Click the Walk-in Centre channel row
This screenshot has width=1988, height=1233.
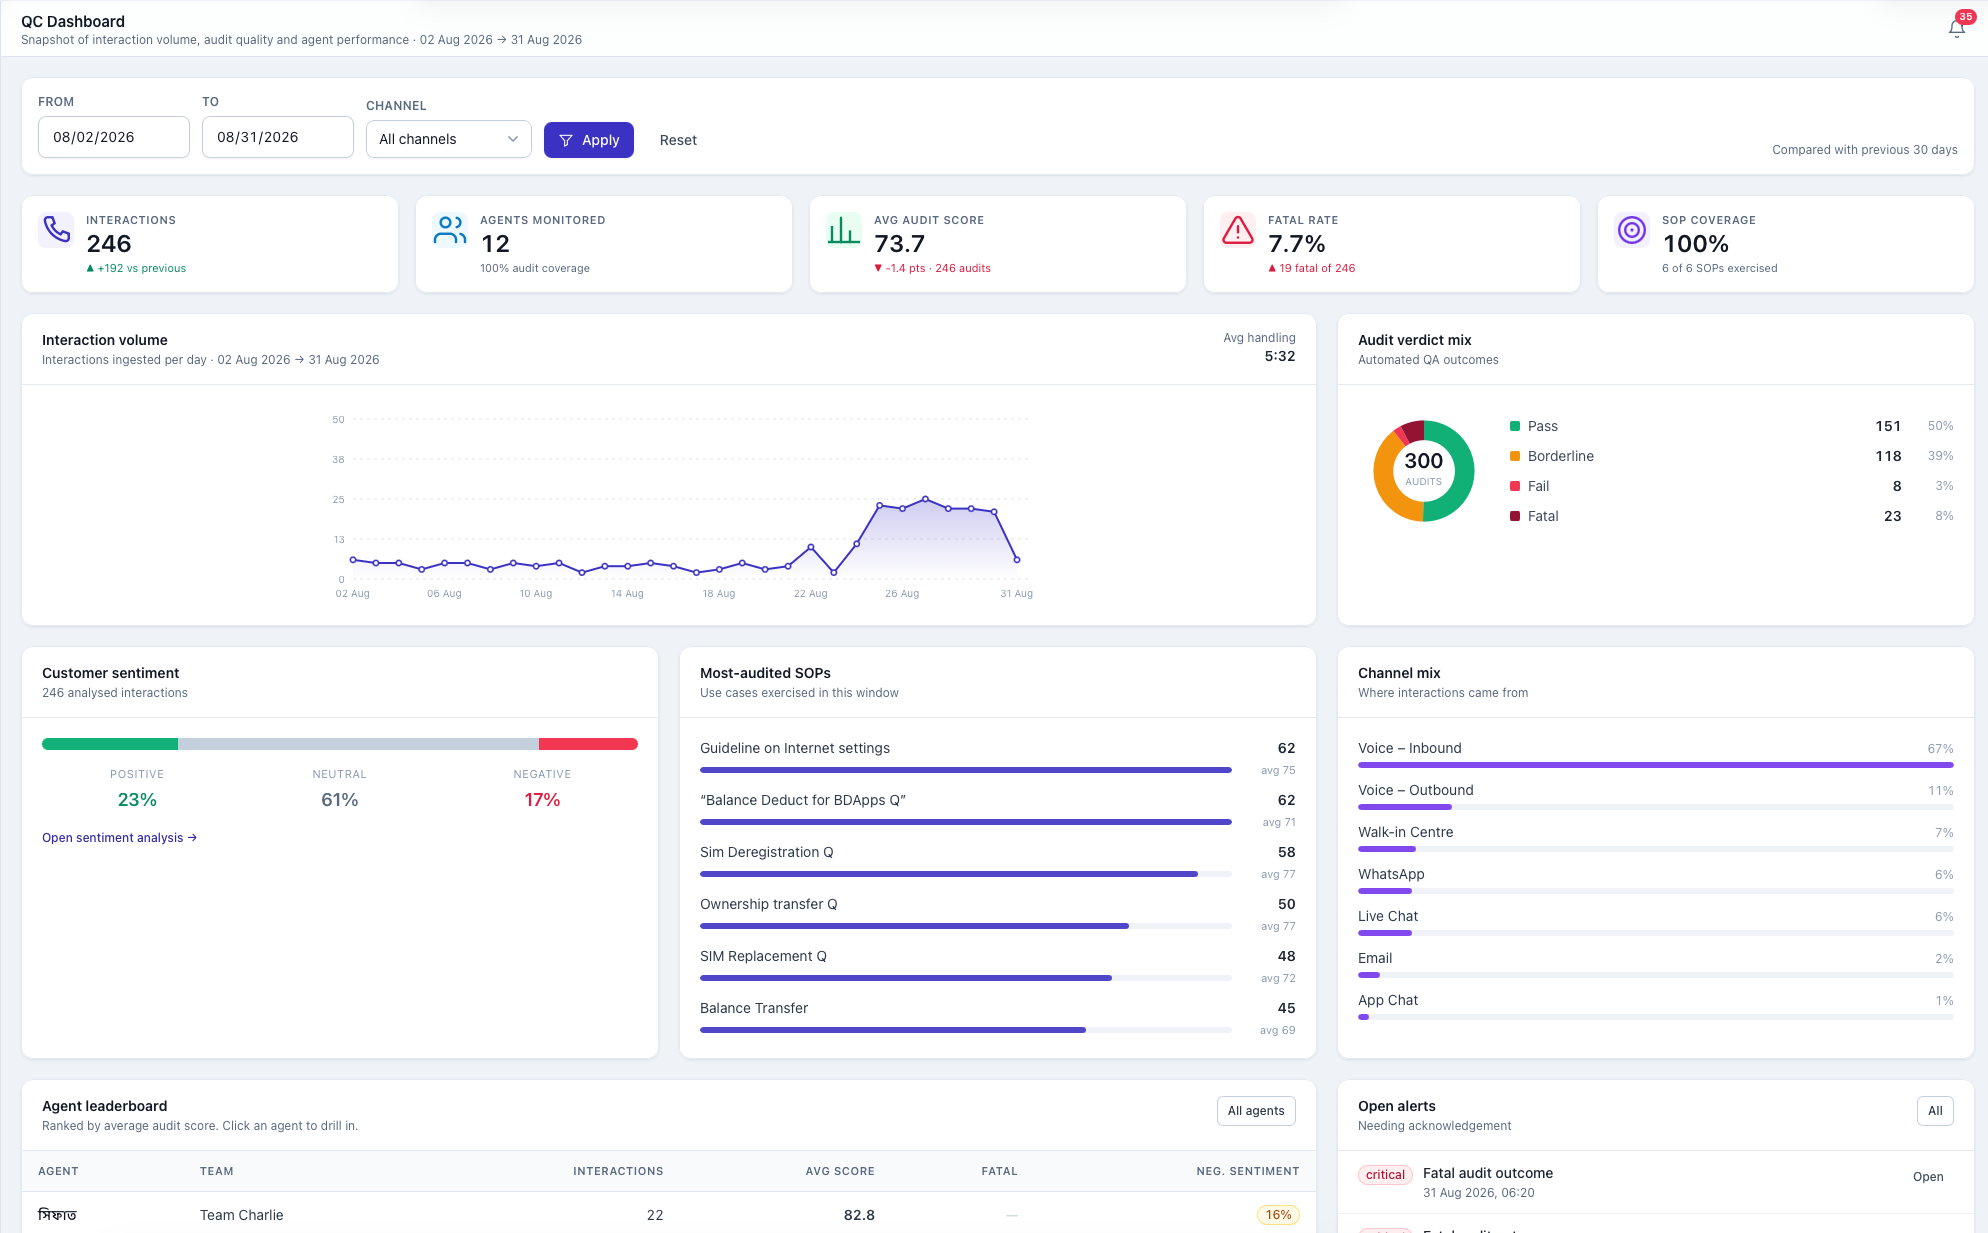click(x=1655, y=838)
